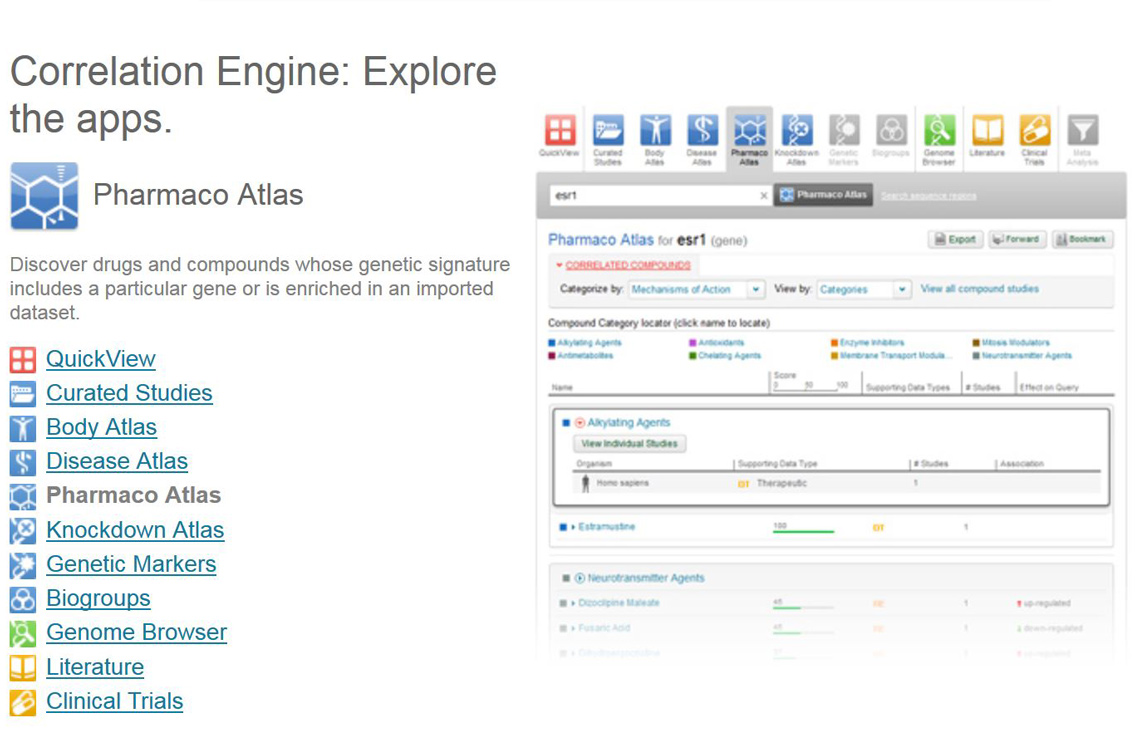This screenshot has height=735, width=1140.
Task: Select Body Atlas icon in the top toolbar
Action: click(655, 131)
